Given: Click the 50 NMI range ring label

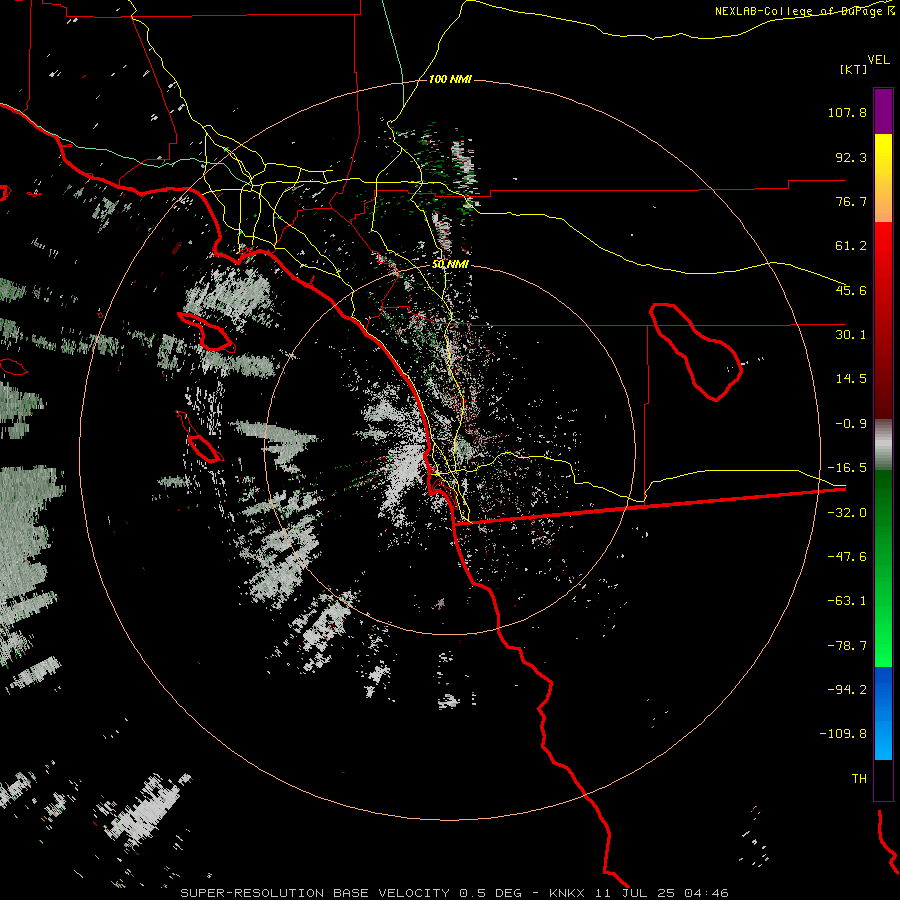Looking at the screenshot, I should 450,264.
